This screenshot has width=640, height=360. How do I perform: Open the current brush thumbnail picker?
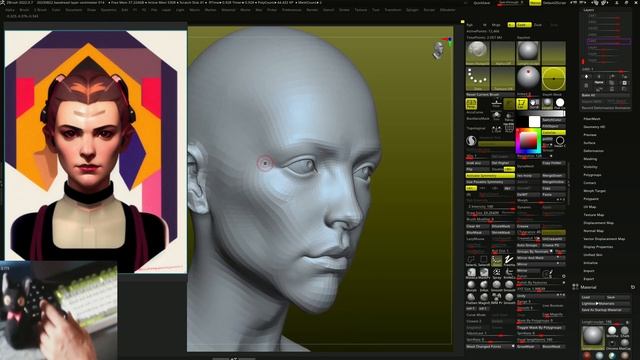point(478,53)
